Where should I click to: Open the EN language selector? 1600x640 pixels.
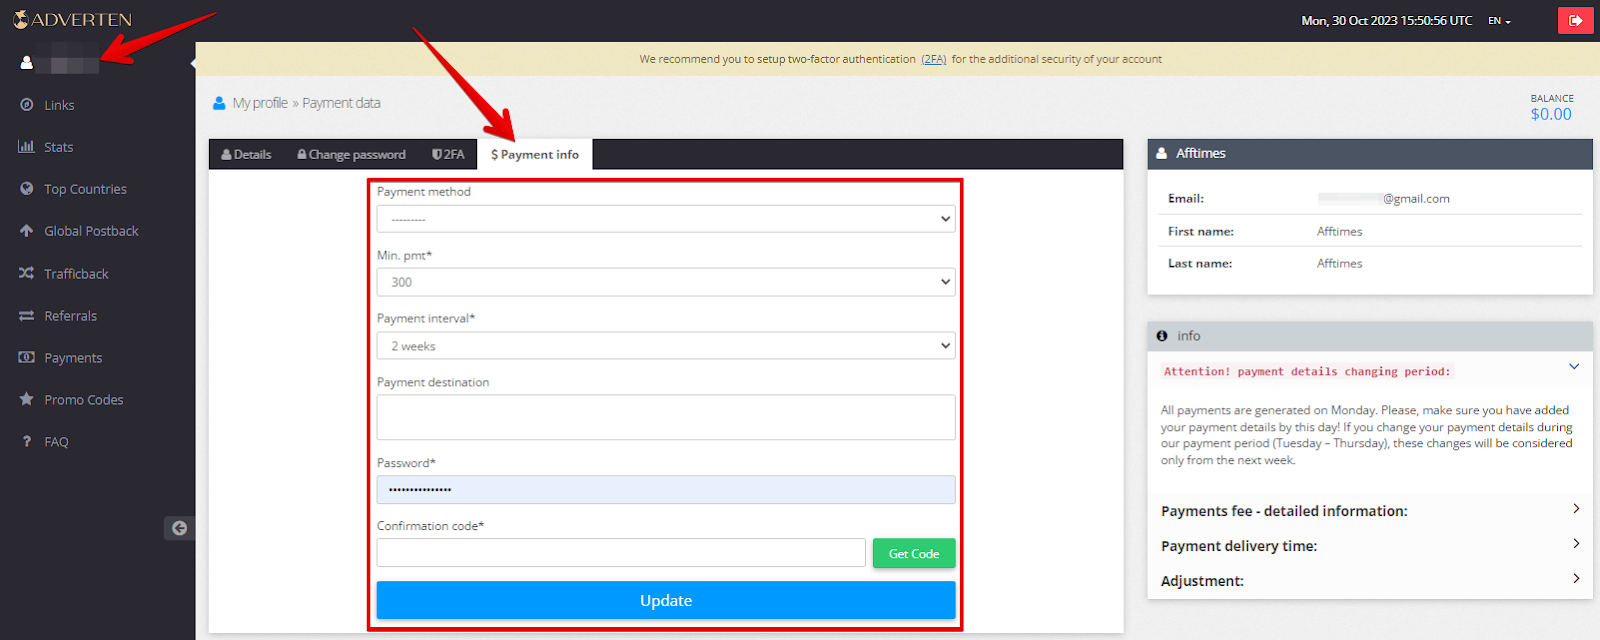1499,20
